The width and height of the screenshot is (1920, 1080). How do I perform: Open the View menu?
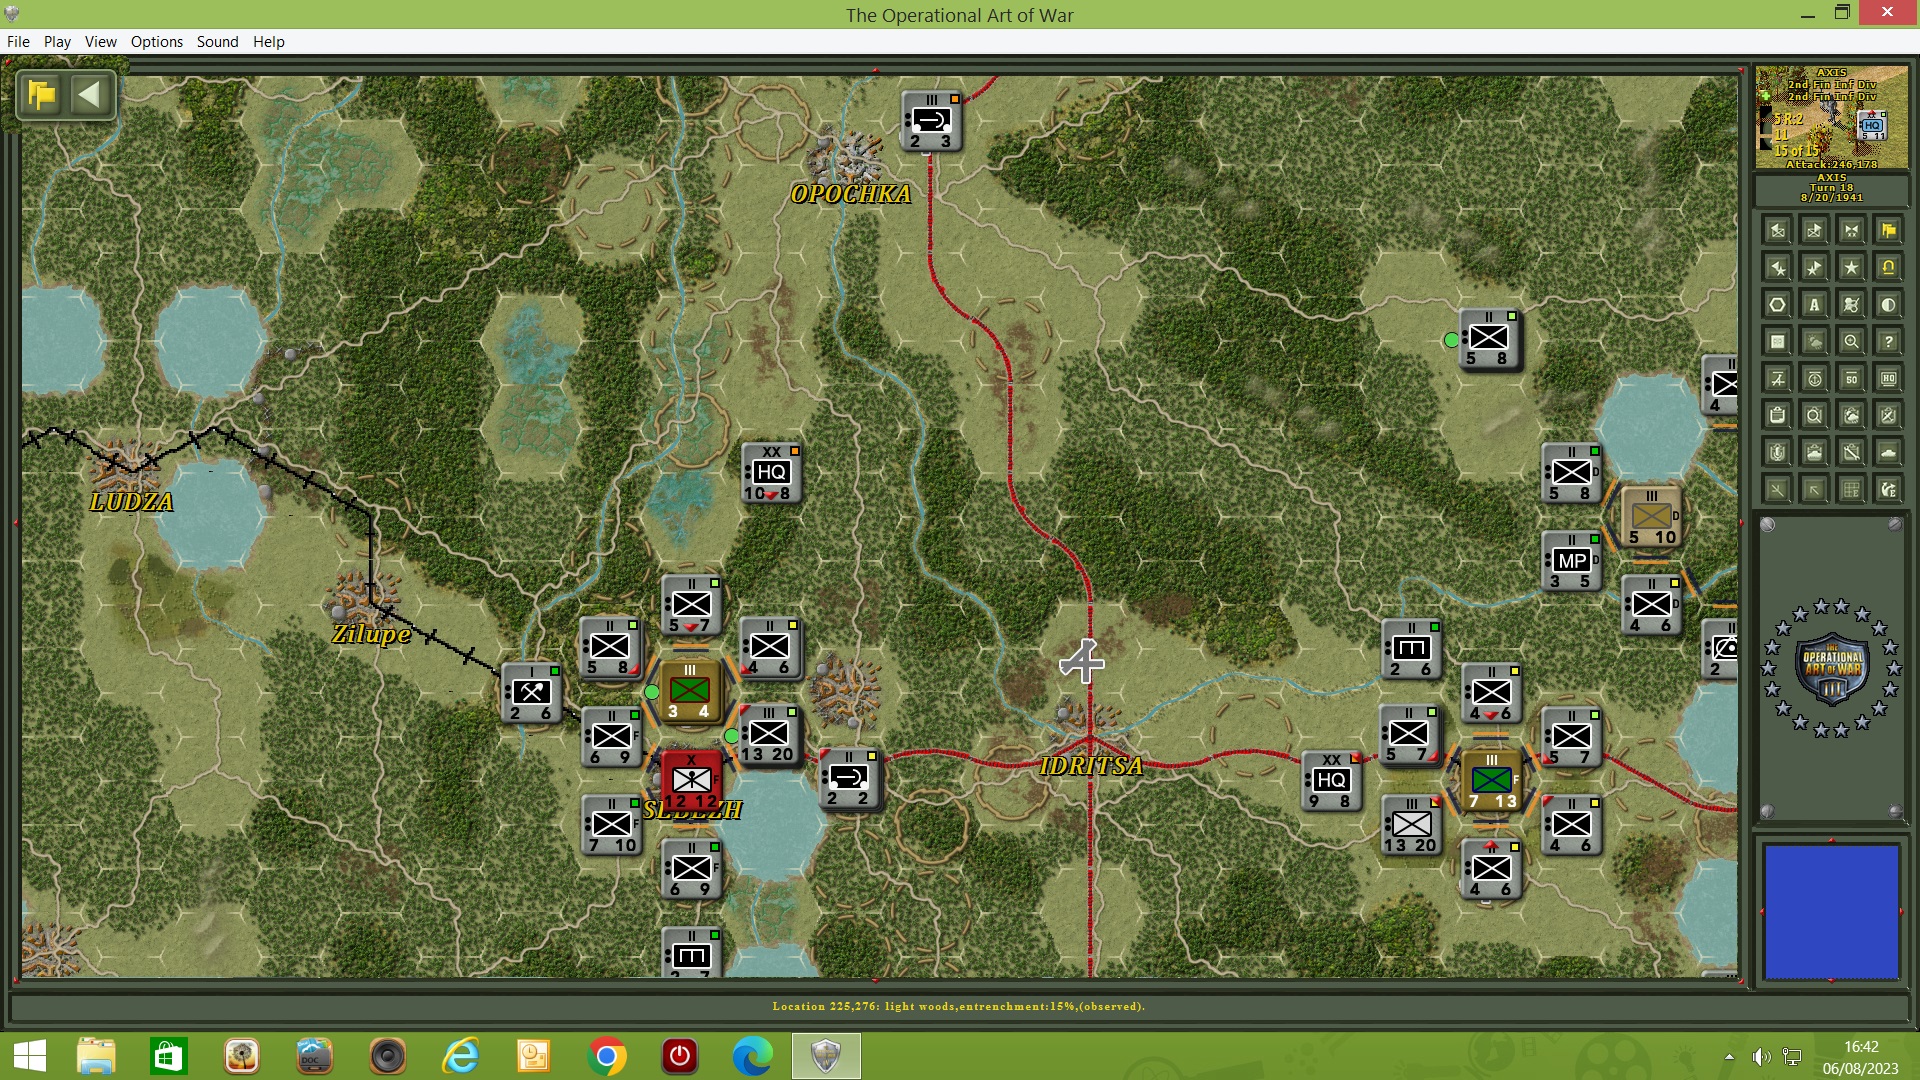(x=100, y=42)
